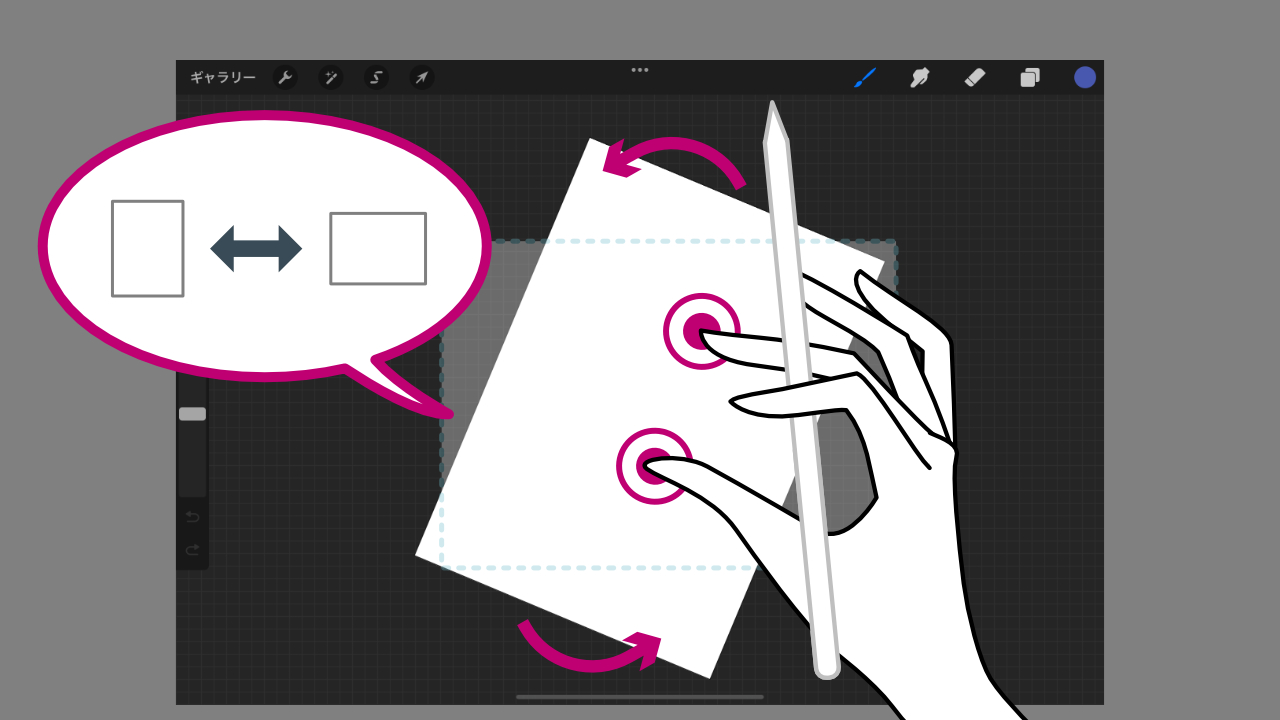
Task: Return to the ギャラリー gallery
Action: (x=222, y=78)
